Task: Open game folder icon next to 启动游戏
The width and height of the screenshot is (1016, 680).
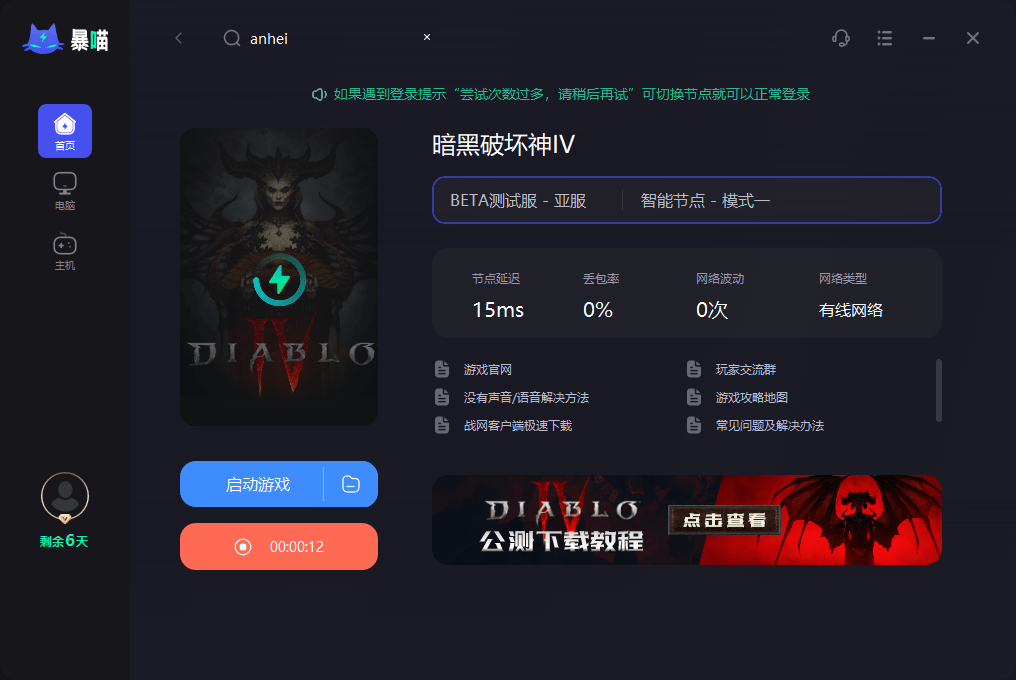Action: coord(351,484)
